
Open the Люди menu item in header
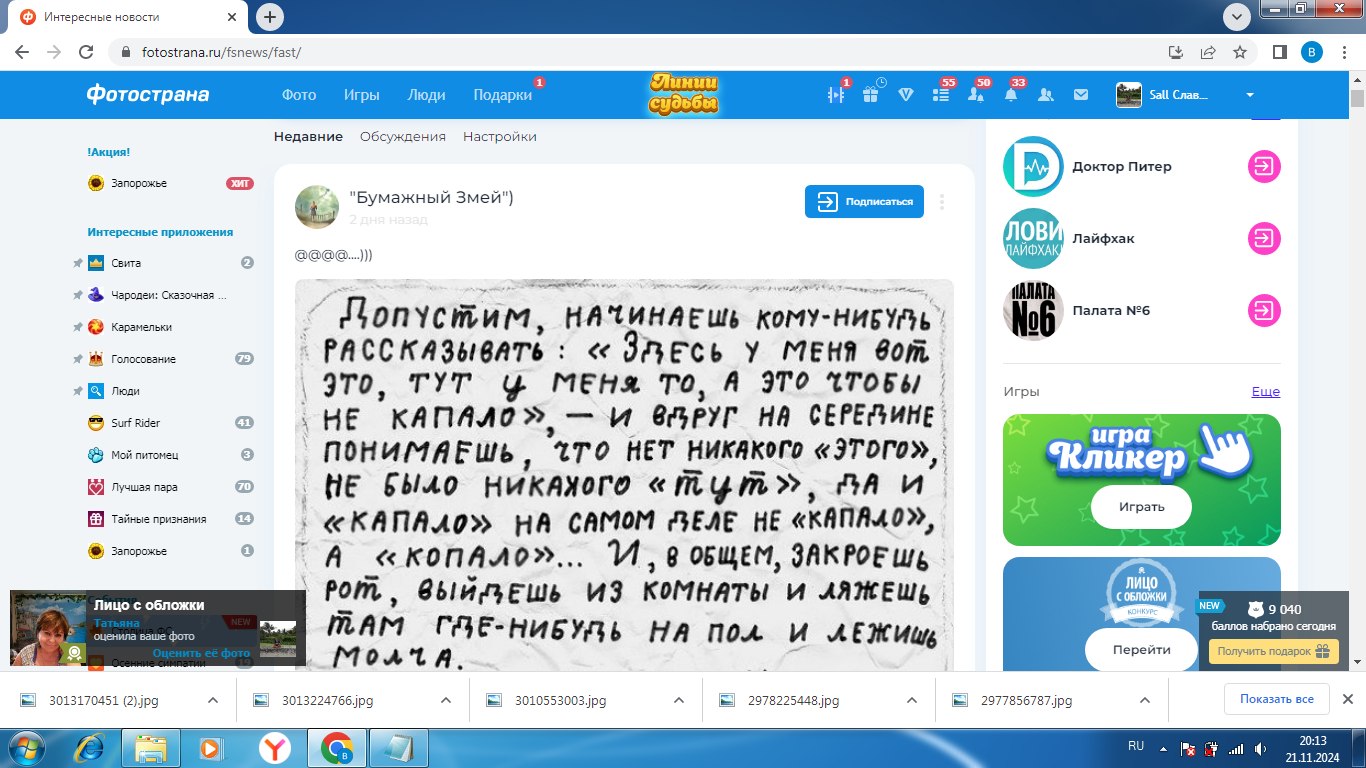coord(427,95)
